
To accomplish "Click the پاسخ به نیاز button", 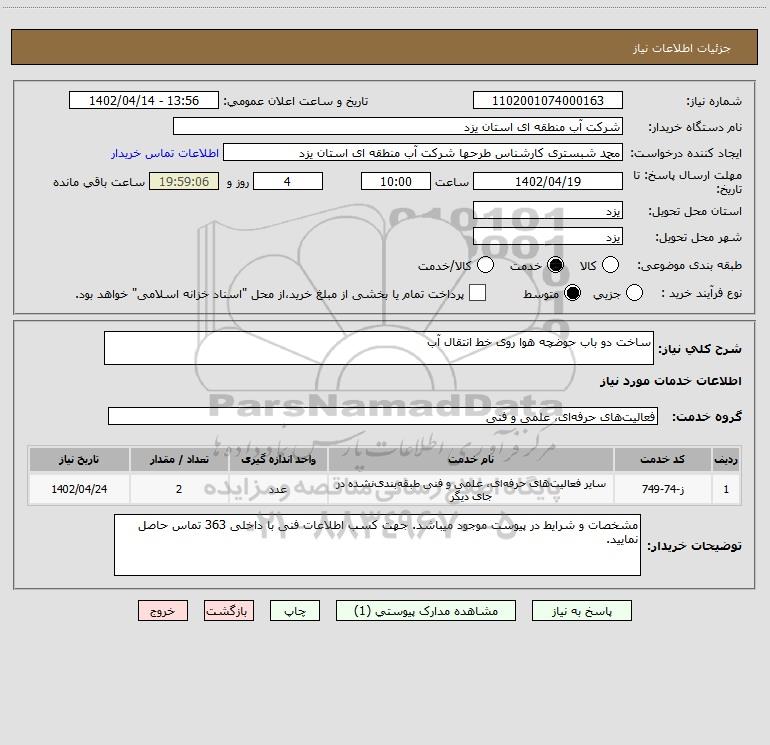I will coord(582,611).
